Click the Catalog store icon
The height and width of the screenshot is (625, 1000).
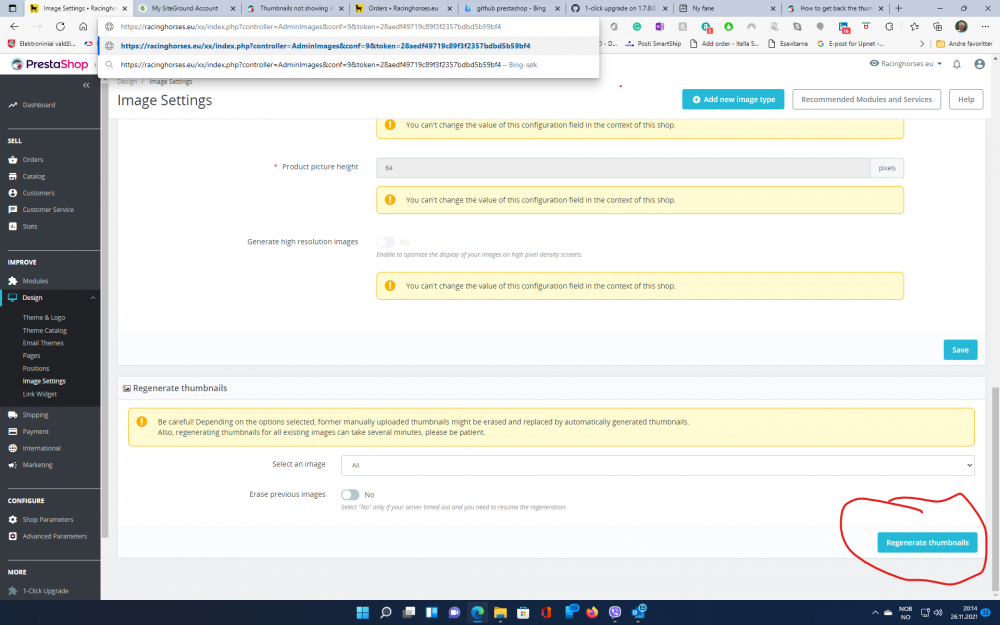coord(13,176)
